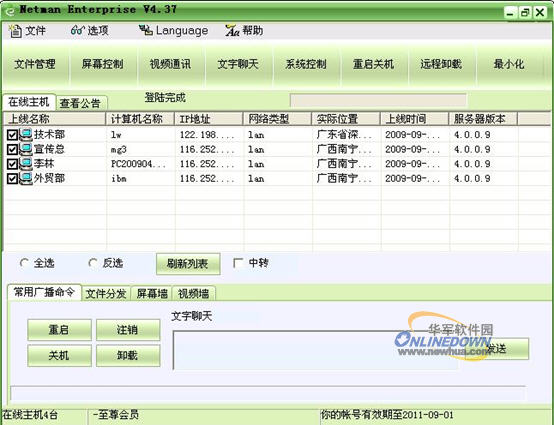Click the 在线主机4台 status bar text
The image size is (554, 425).
tap(30, 415)
